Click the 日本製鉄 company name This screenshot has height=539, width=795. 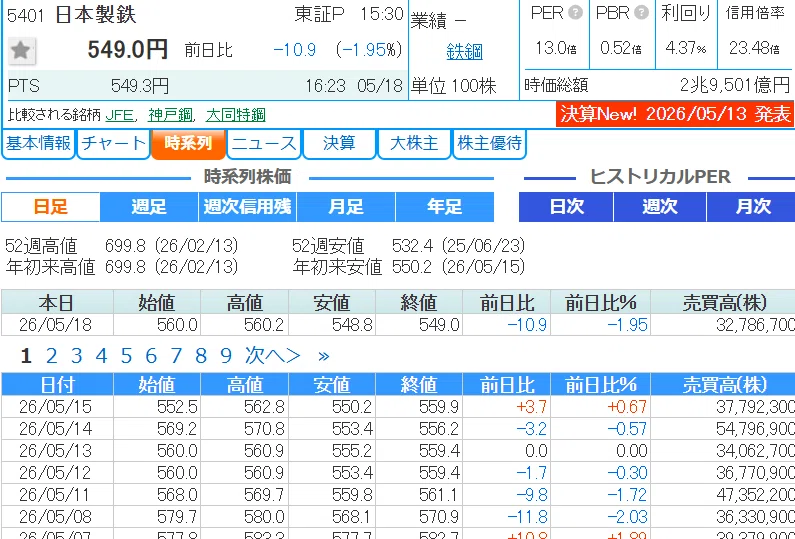coord(95,14)
